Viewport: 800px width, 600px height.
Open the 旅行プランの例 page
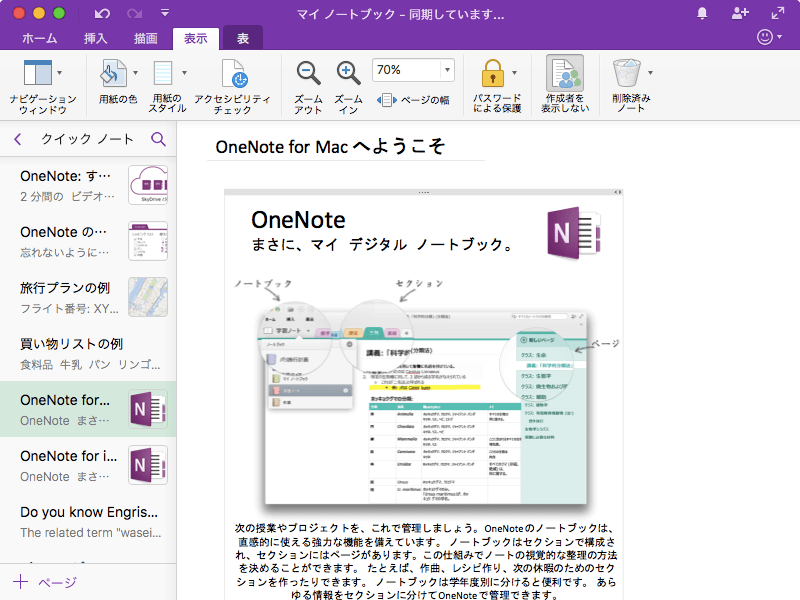[x=88, y=297]
